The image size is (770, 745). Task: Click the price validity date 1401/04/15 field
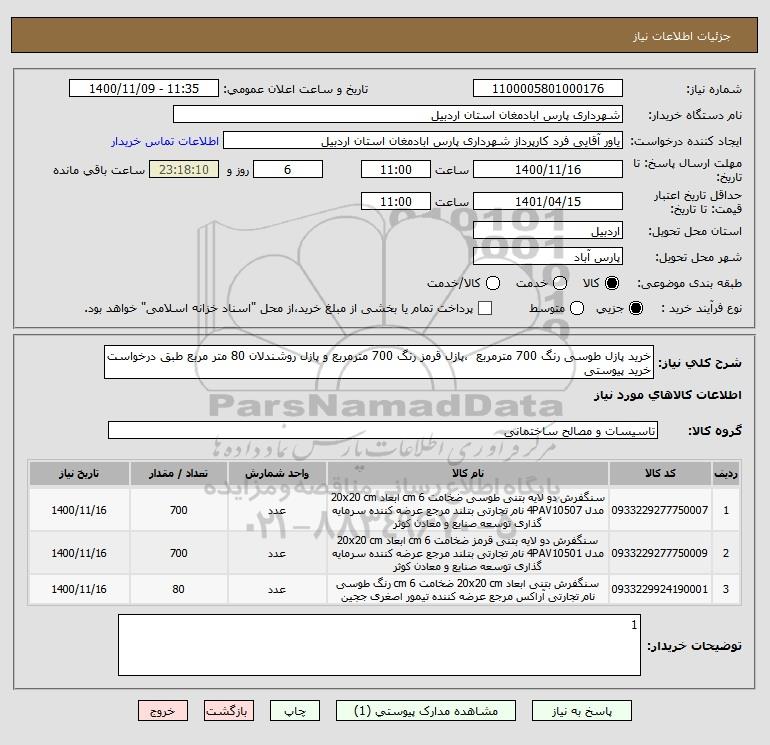(x=548, y=201)
